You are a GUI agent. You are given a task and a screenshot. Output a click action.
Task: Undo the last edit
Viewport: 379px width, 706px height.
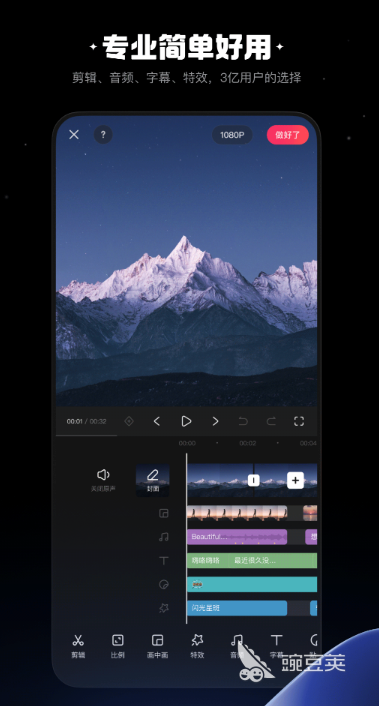[243, 421]
